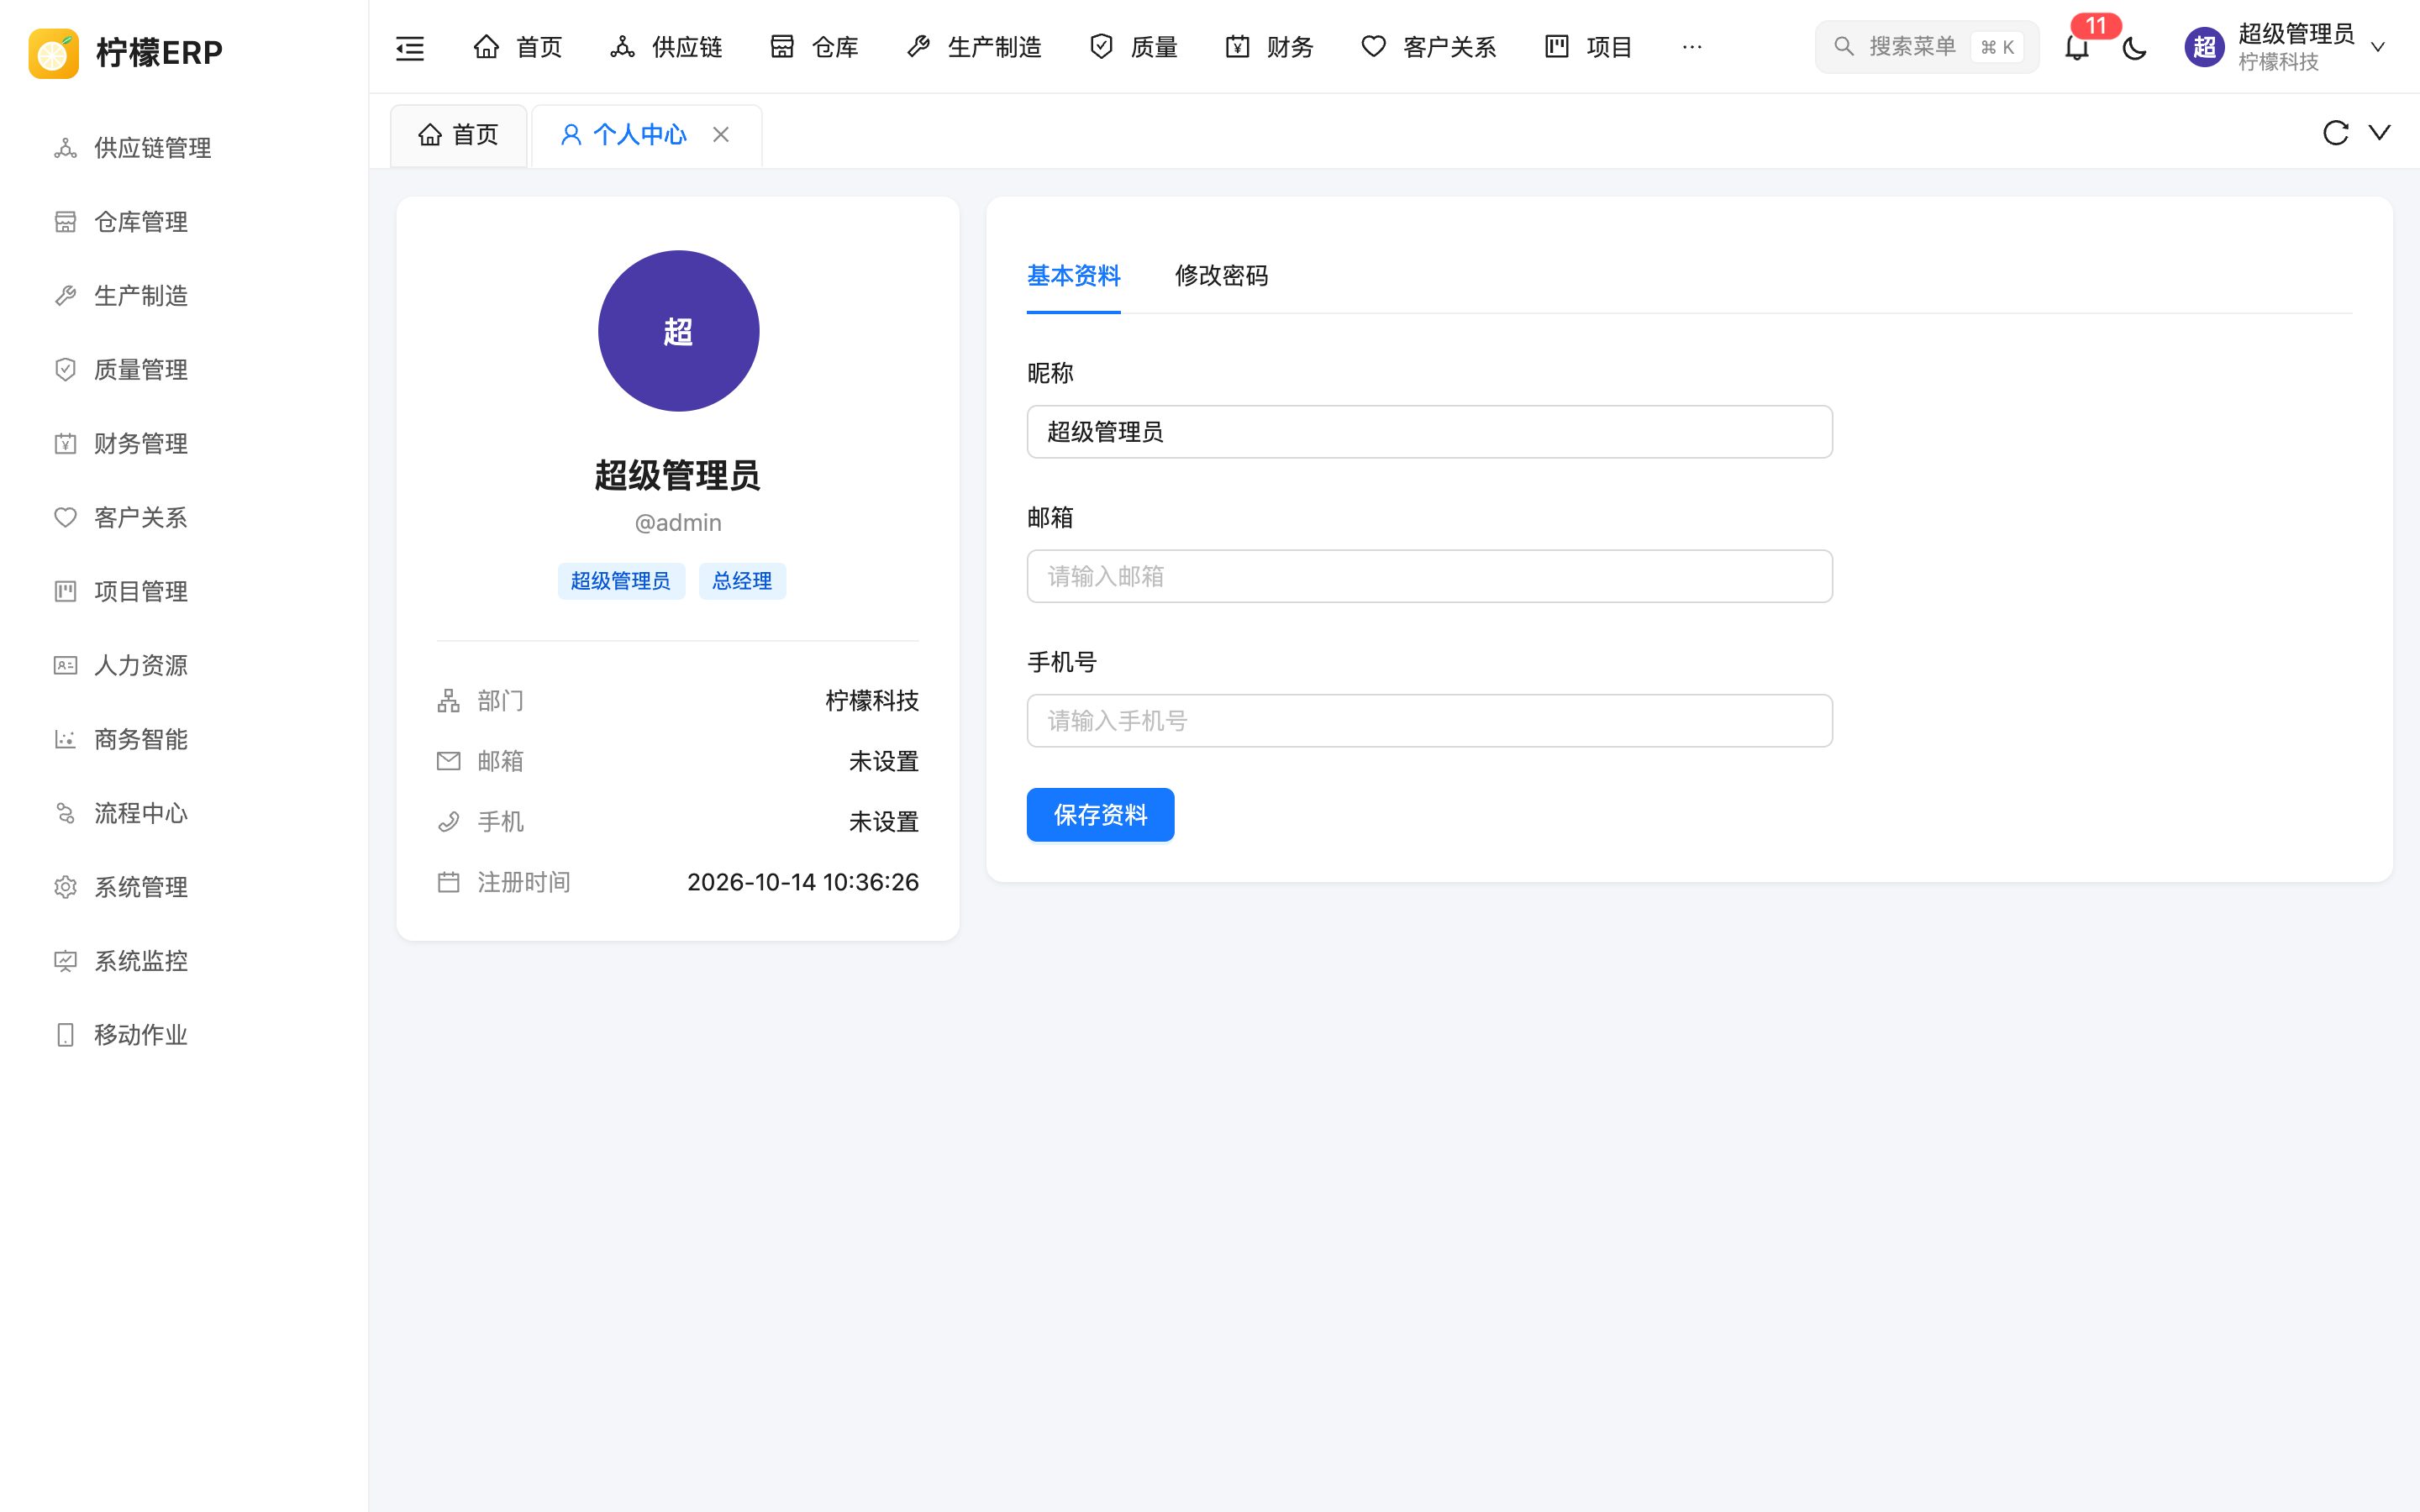Open notifications bell with 11 badge
The width and height of the screenshot is (2420, 1512).
2077,47
